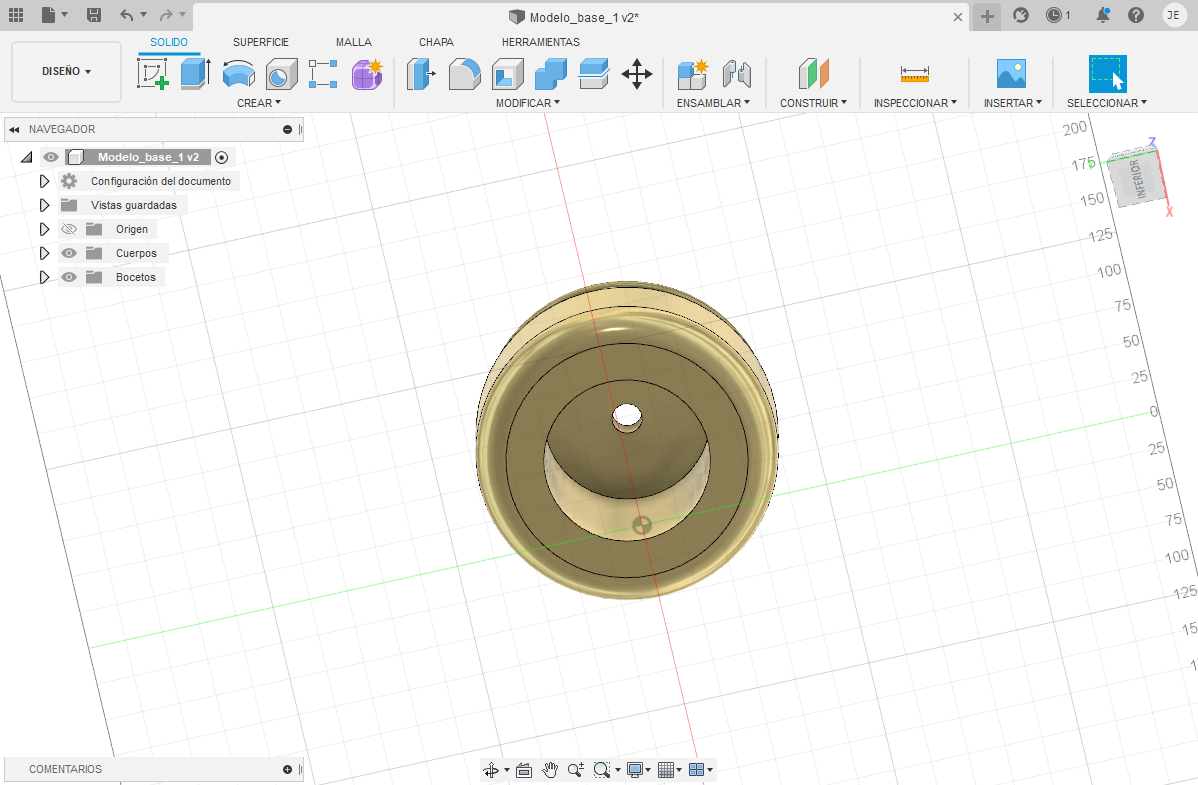The image size is (1198, 785).
Task: Open the data panel grid icon
Action: (16, 15)
